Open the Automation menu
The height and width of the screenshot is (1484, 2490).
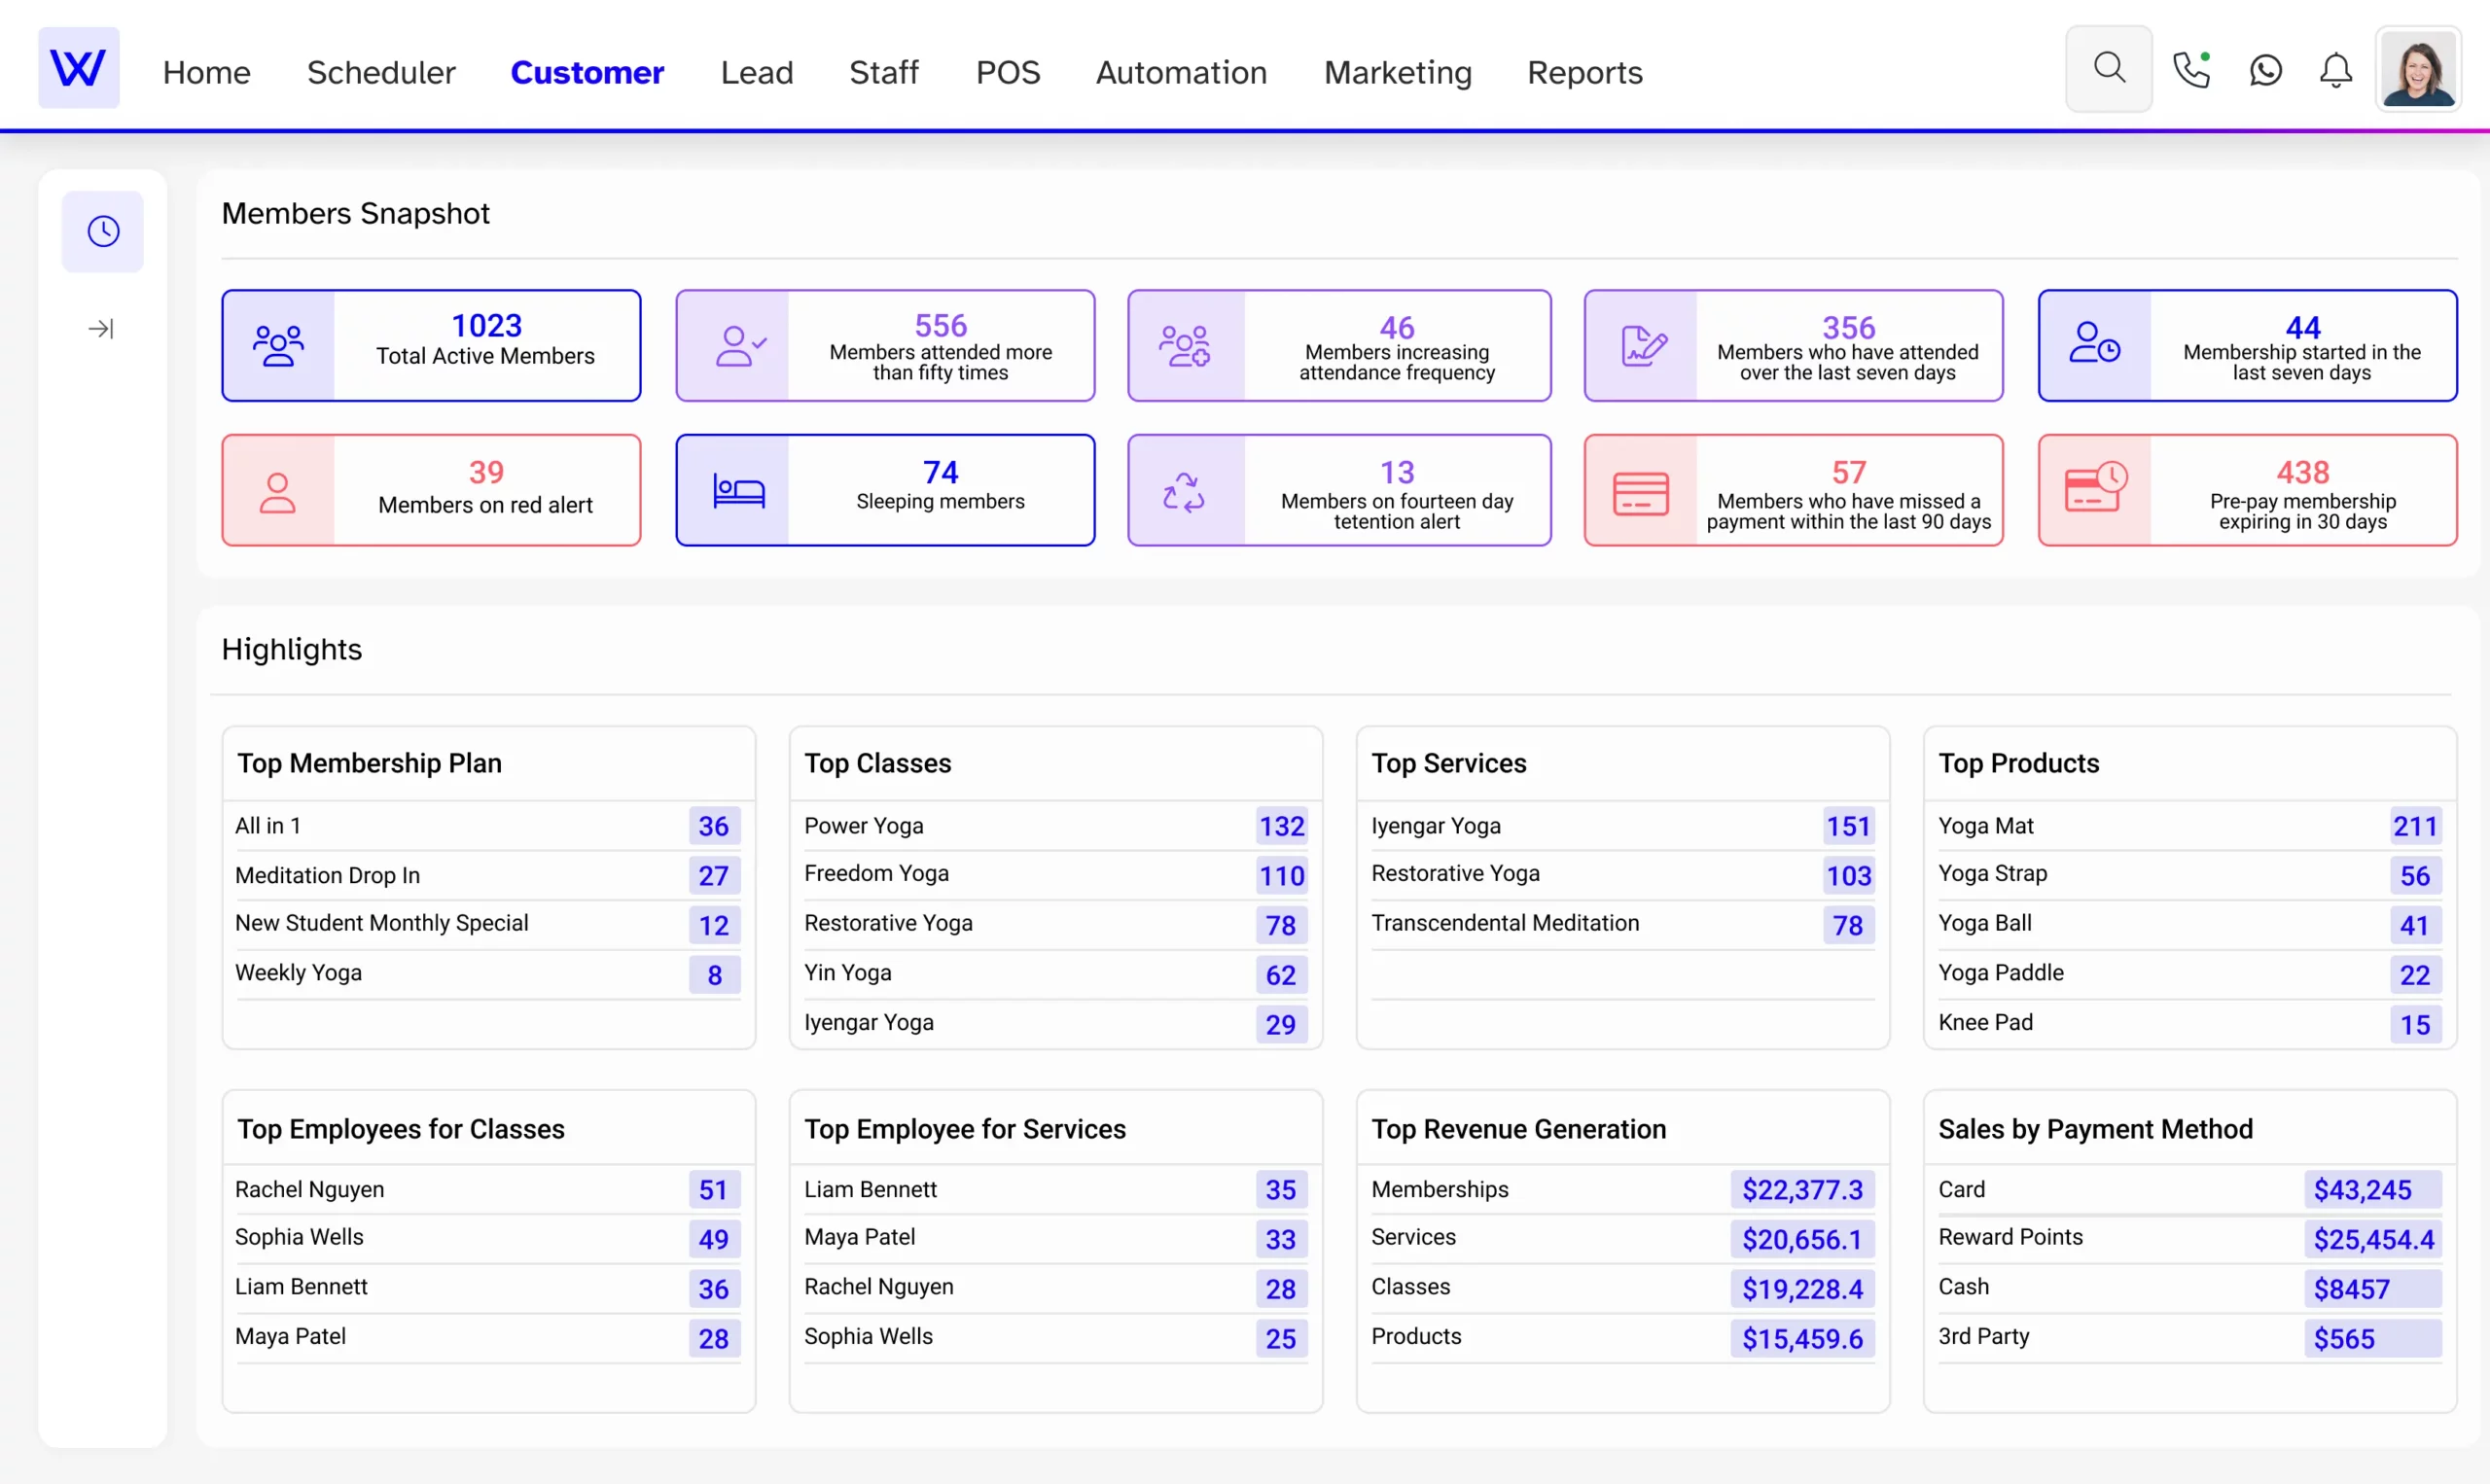pos(1181,72)
